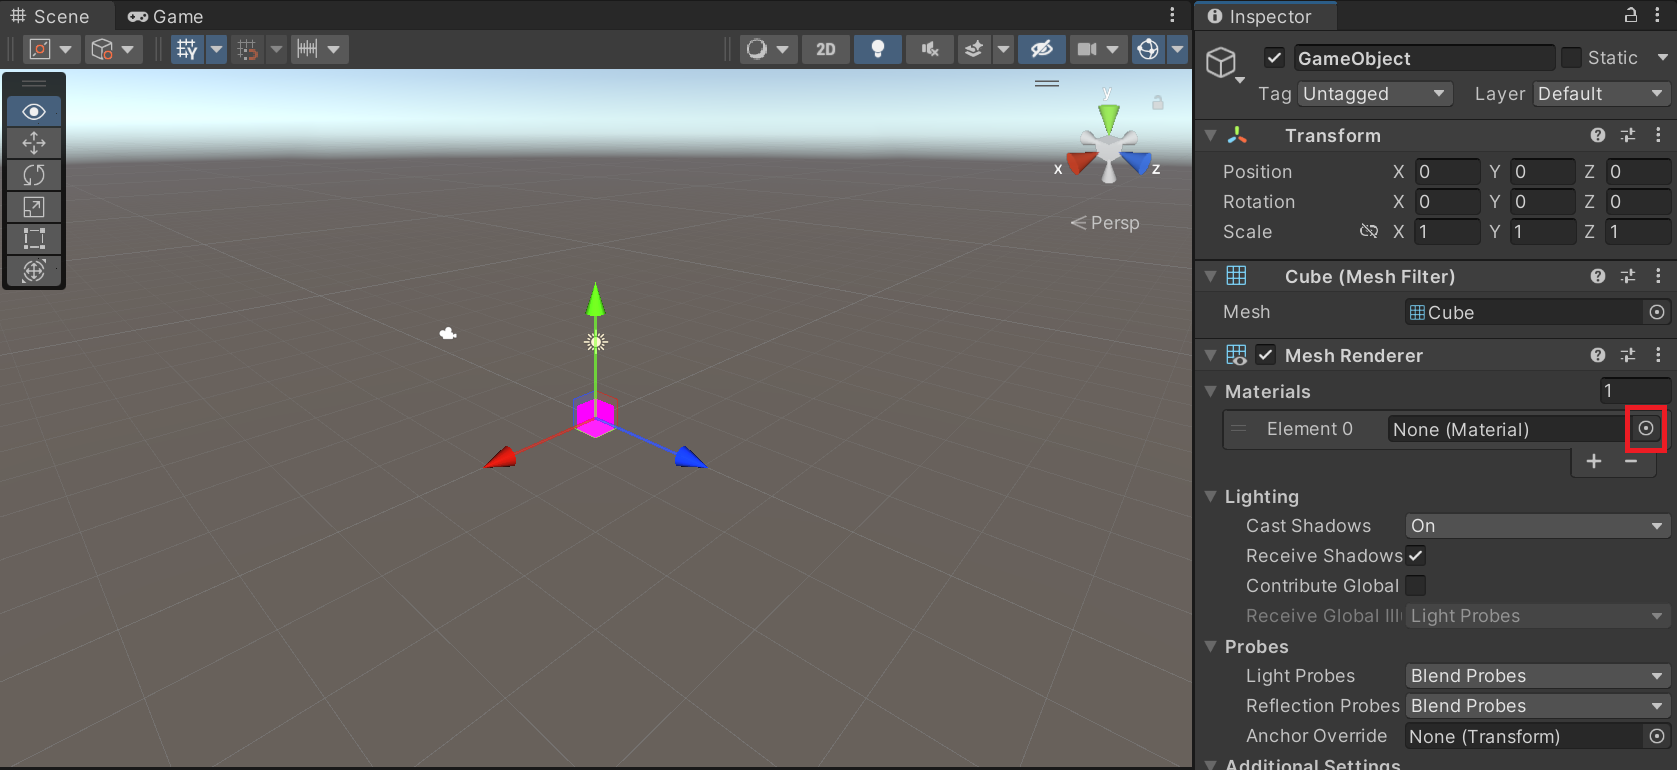
Task: Click the red X axis gizmo cone
Action: pos(1080,162)
